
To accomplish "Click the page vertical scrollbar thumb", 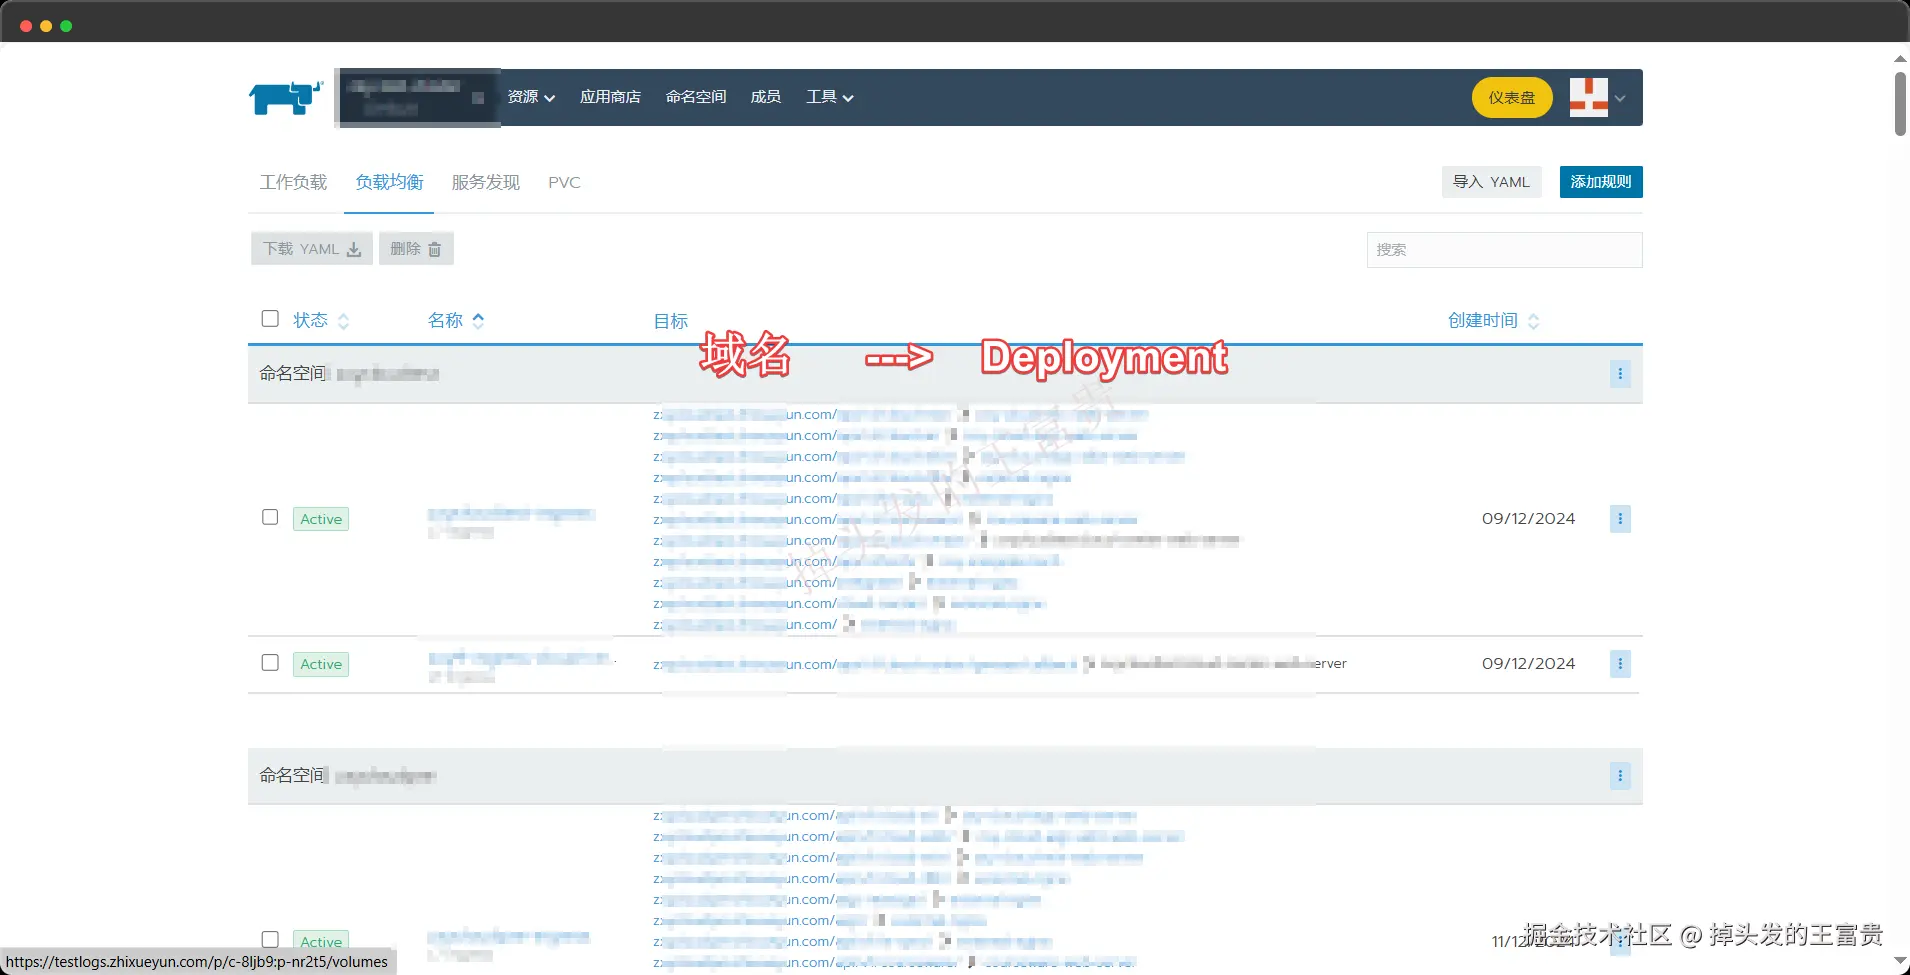I will click(1900, 104).
